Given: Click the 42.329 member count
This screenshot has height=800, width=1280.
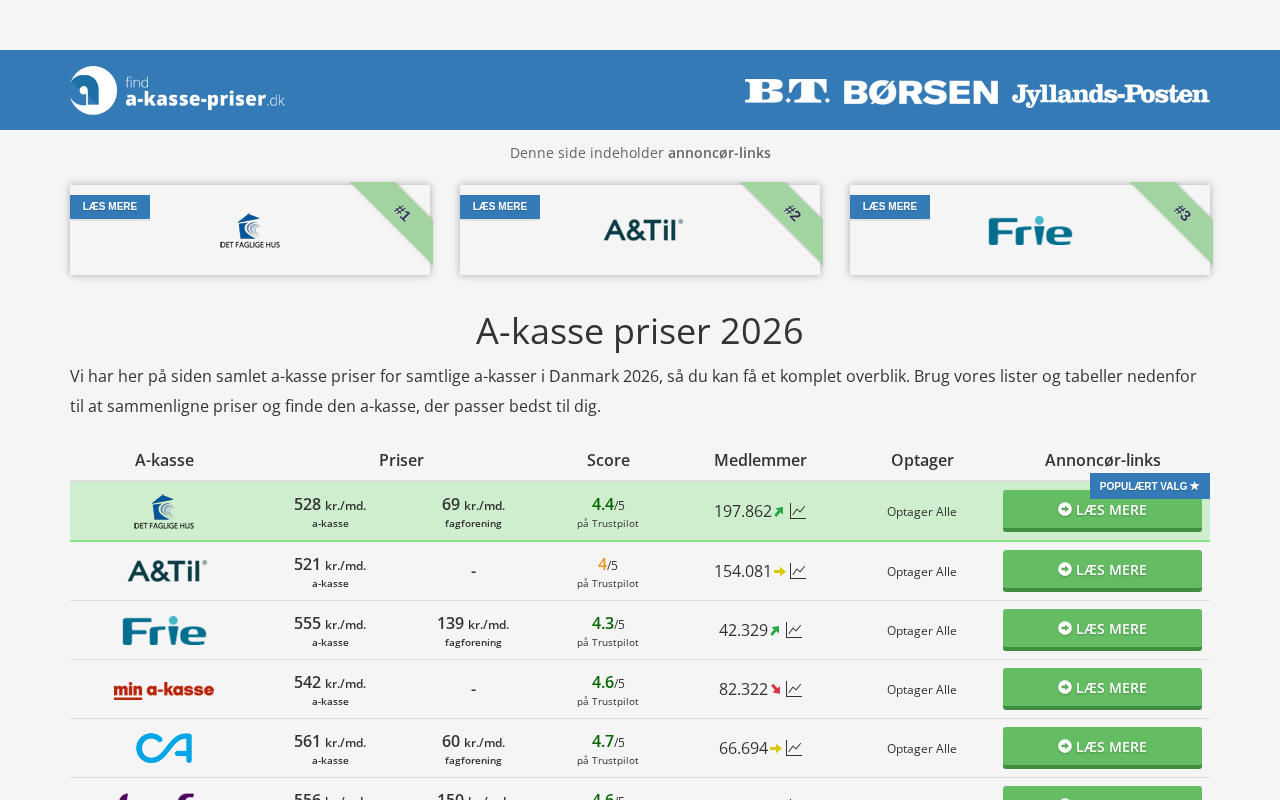Looking at the screenshot, I should [x=743, y=630].
